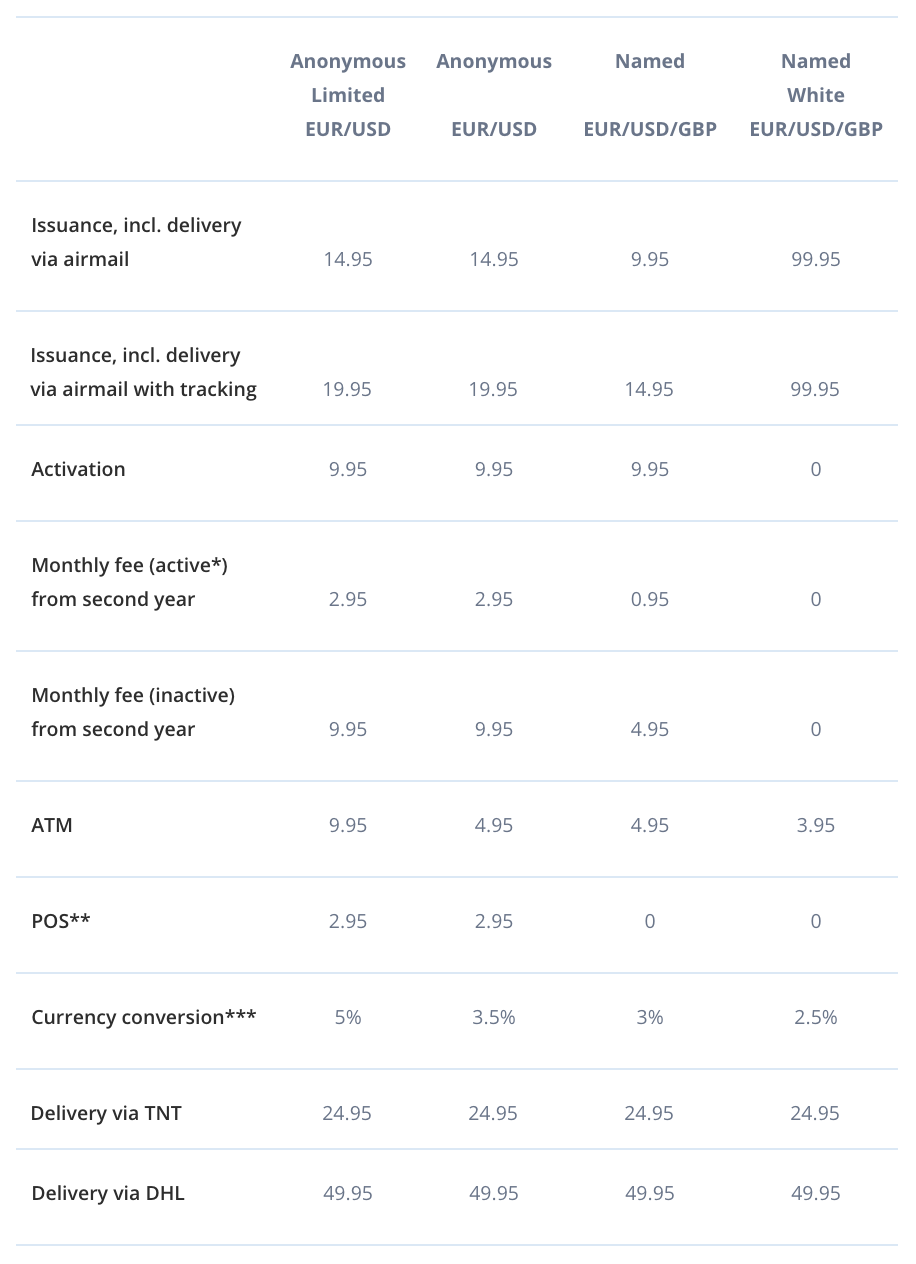Select the 3.95 ATM fee for Named White
The height and width of the screenshot is (1264, 916).
coord(816,825)
